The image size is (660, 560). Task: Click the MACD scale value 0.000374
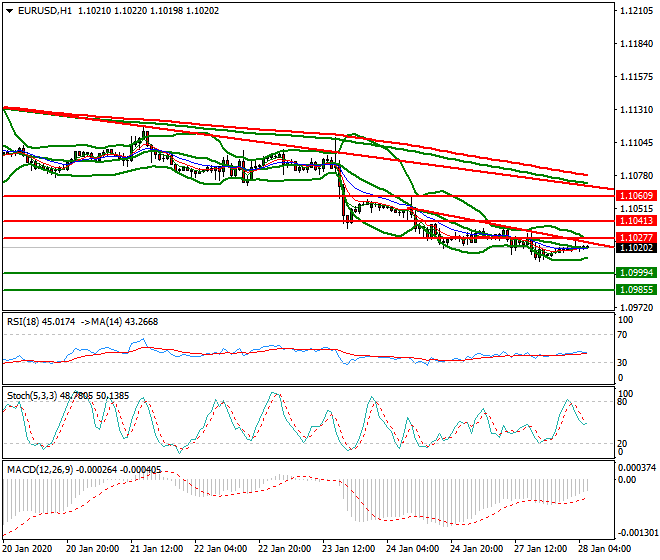(x=637, y=468)
